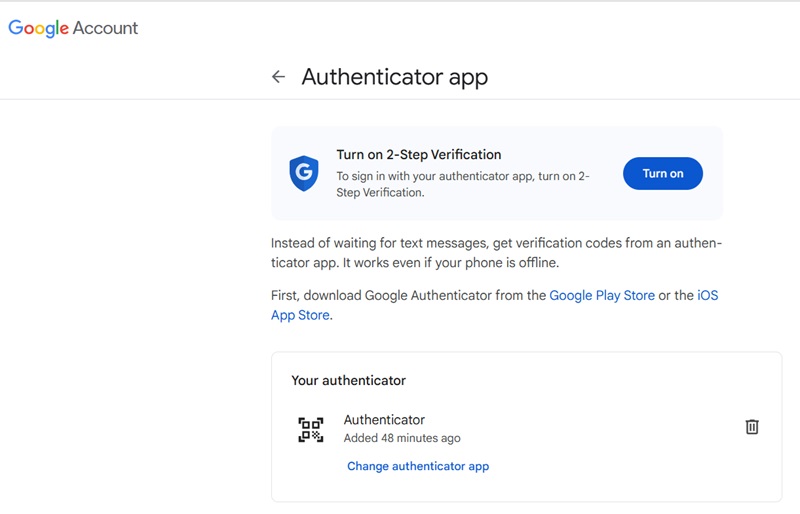Click the "Authenticator" entry name
Screen dimensions: 800x514
point(384,420)
